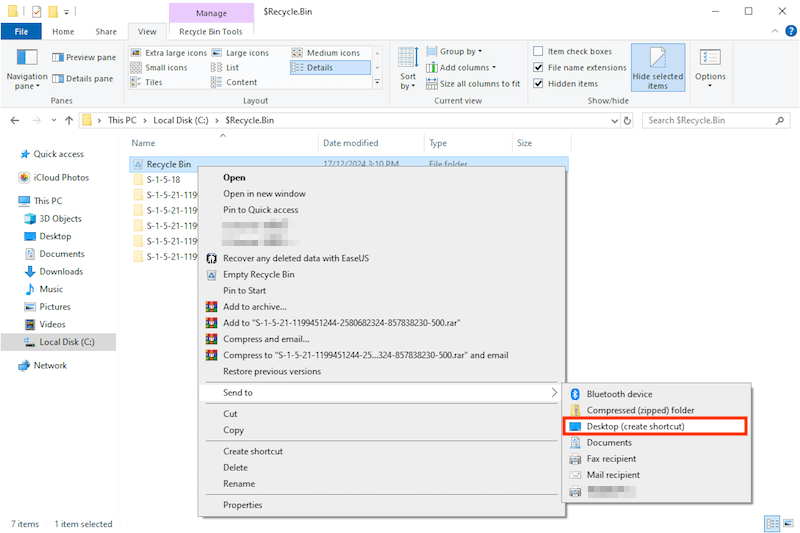This screenshot has height=533, width=800.
Task: Choose Pin to Quick access
Action: tap(261, 210)
